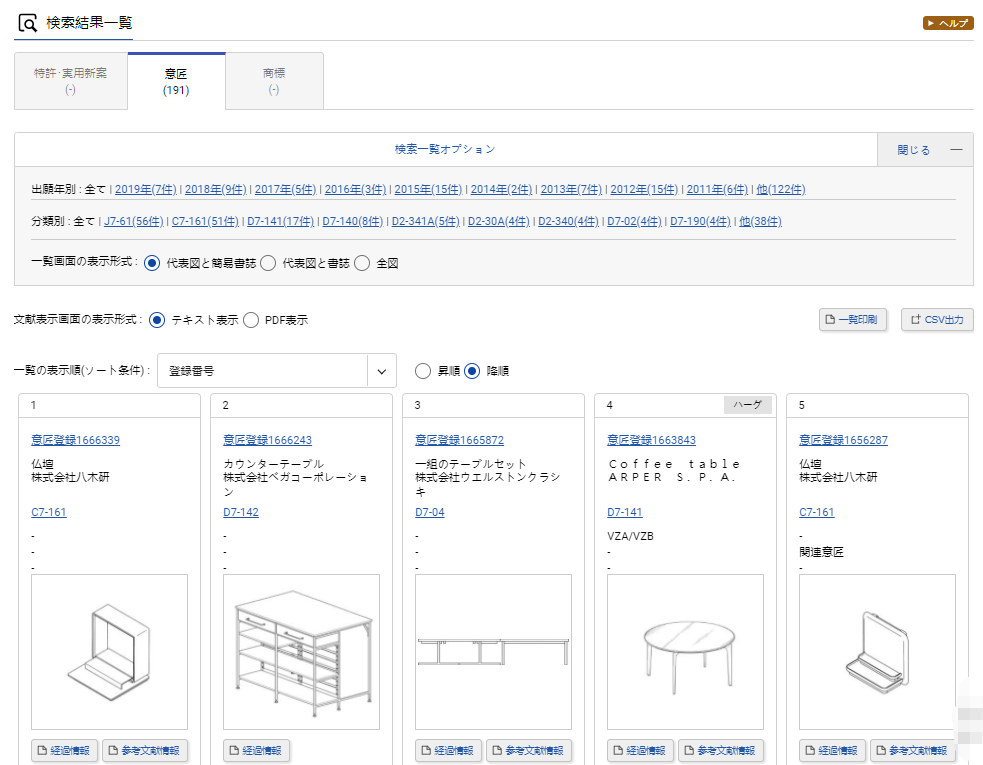
Task: Enable 昇順 ascending sort order
Action: pos(424,371)
